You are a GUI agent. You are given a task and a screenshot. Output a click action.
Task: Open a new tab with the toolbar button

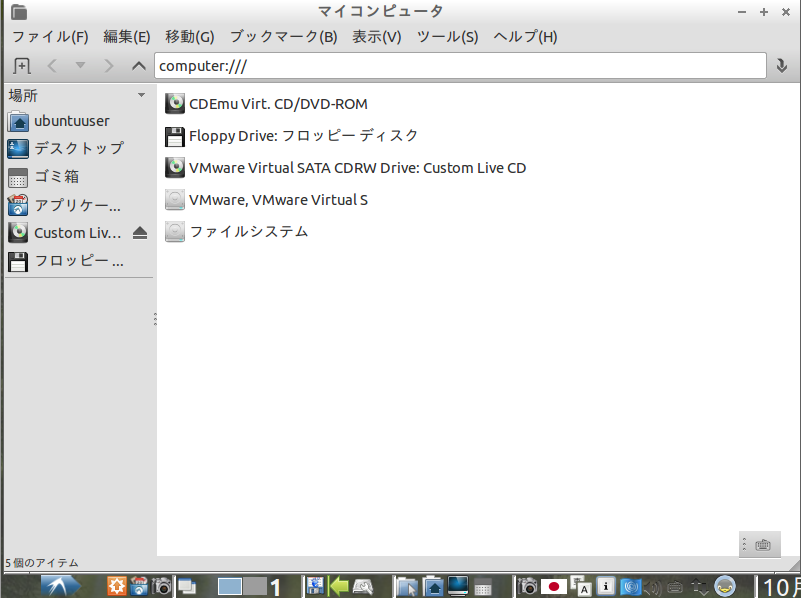pyautogui.click(x=21, y=66)
